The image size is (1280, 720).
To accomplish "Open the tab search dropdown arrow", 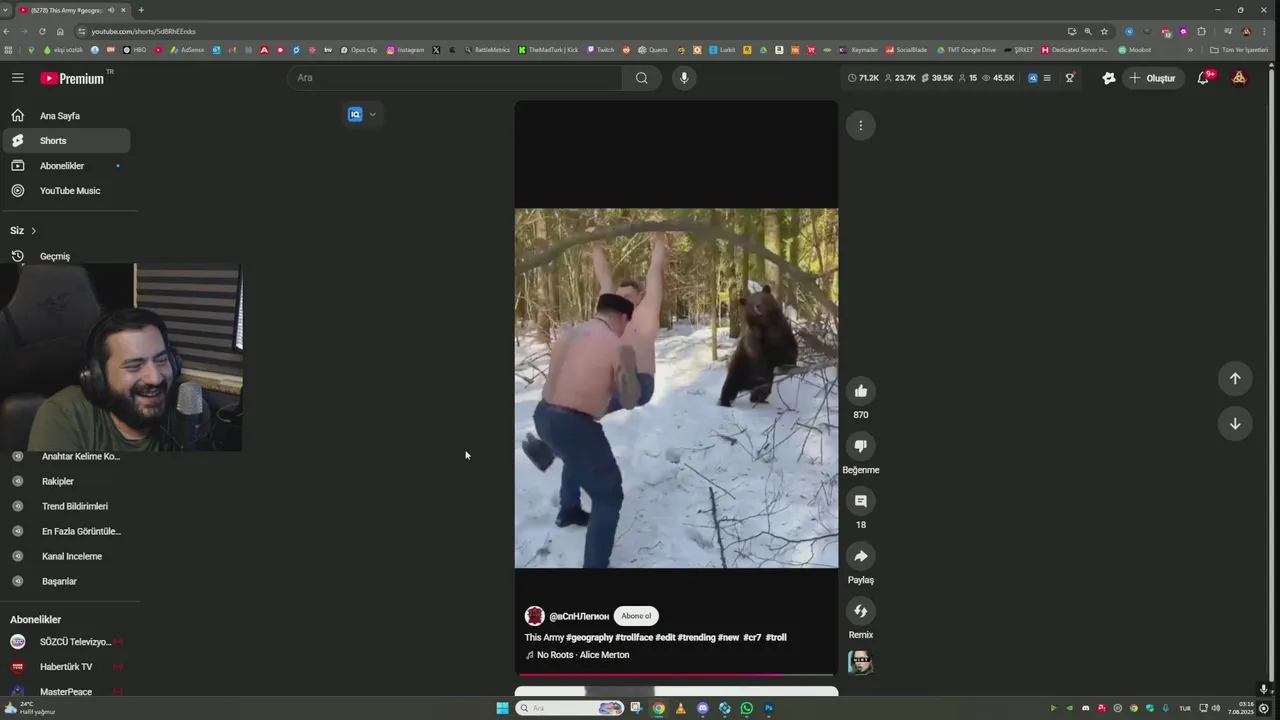I will (7, 10).
